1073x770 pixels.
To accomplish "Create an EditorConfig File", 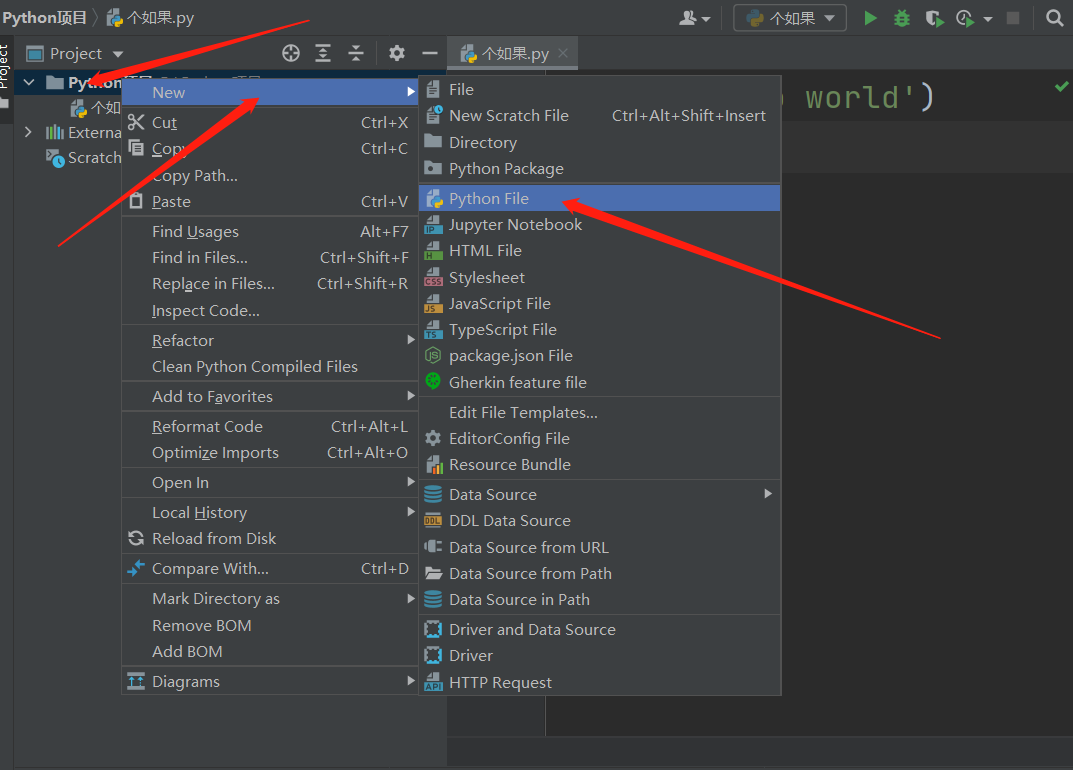I will click(x=599, y=439).
